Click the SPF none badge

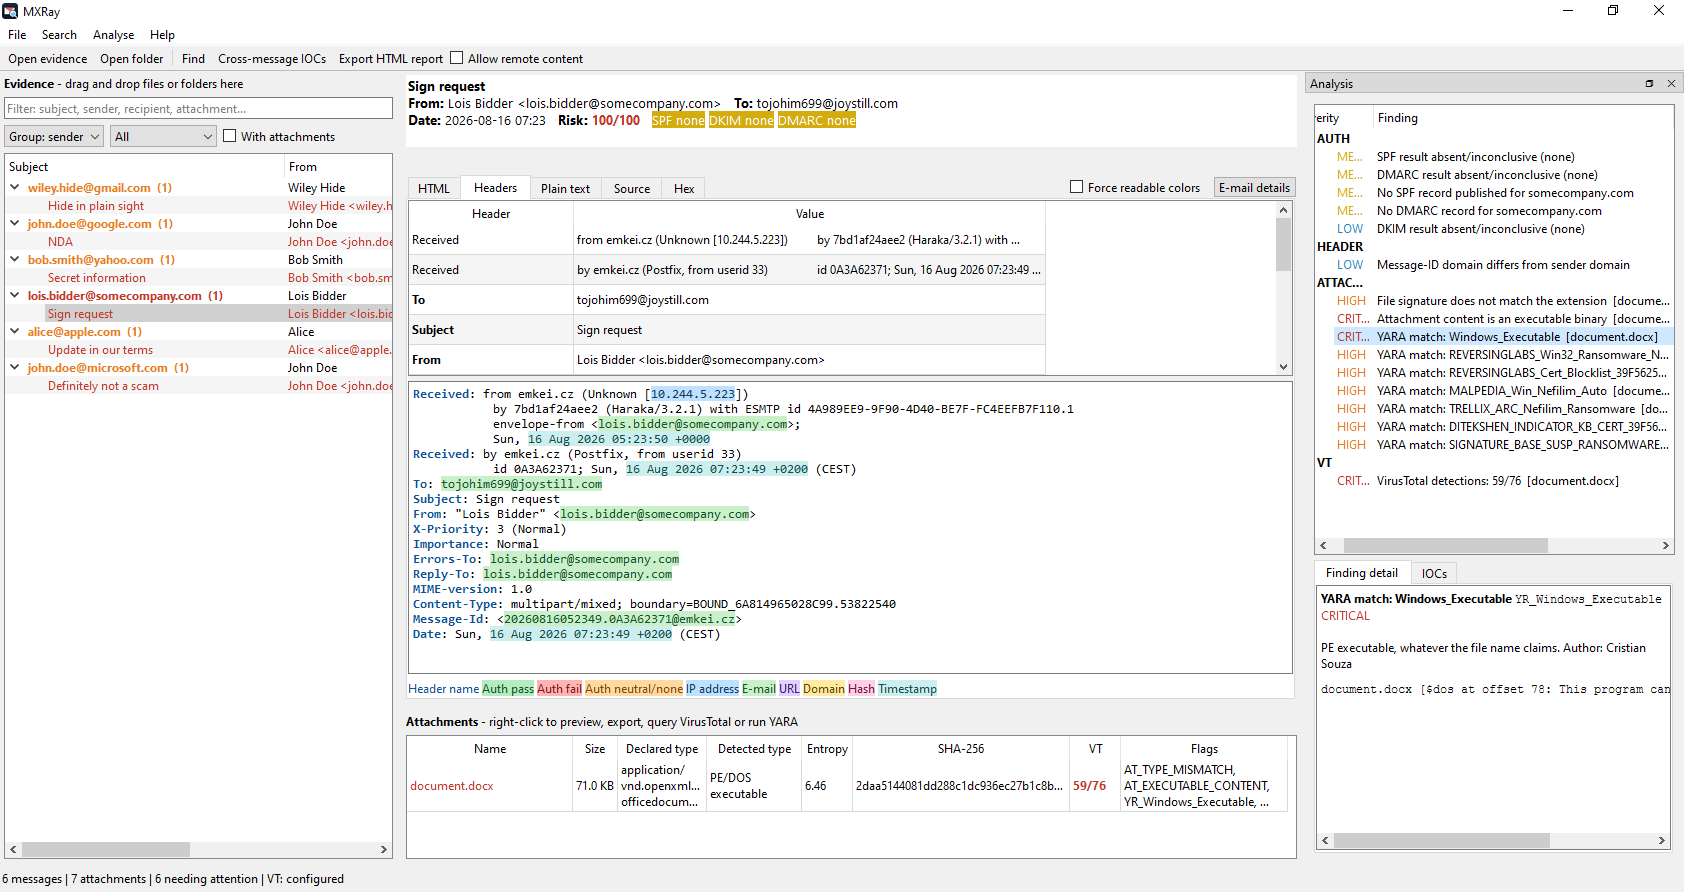tap(678, 120)
